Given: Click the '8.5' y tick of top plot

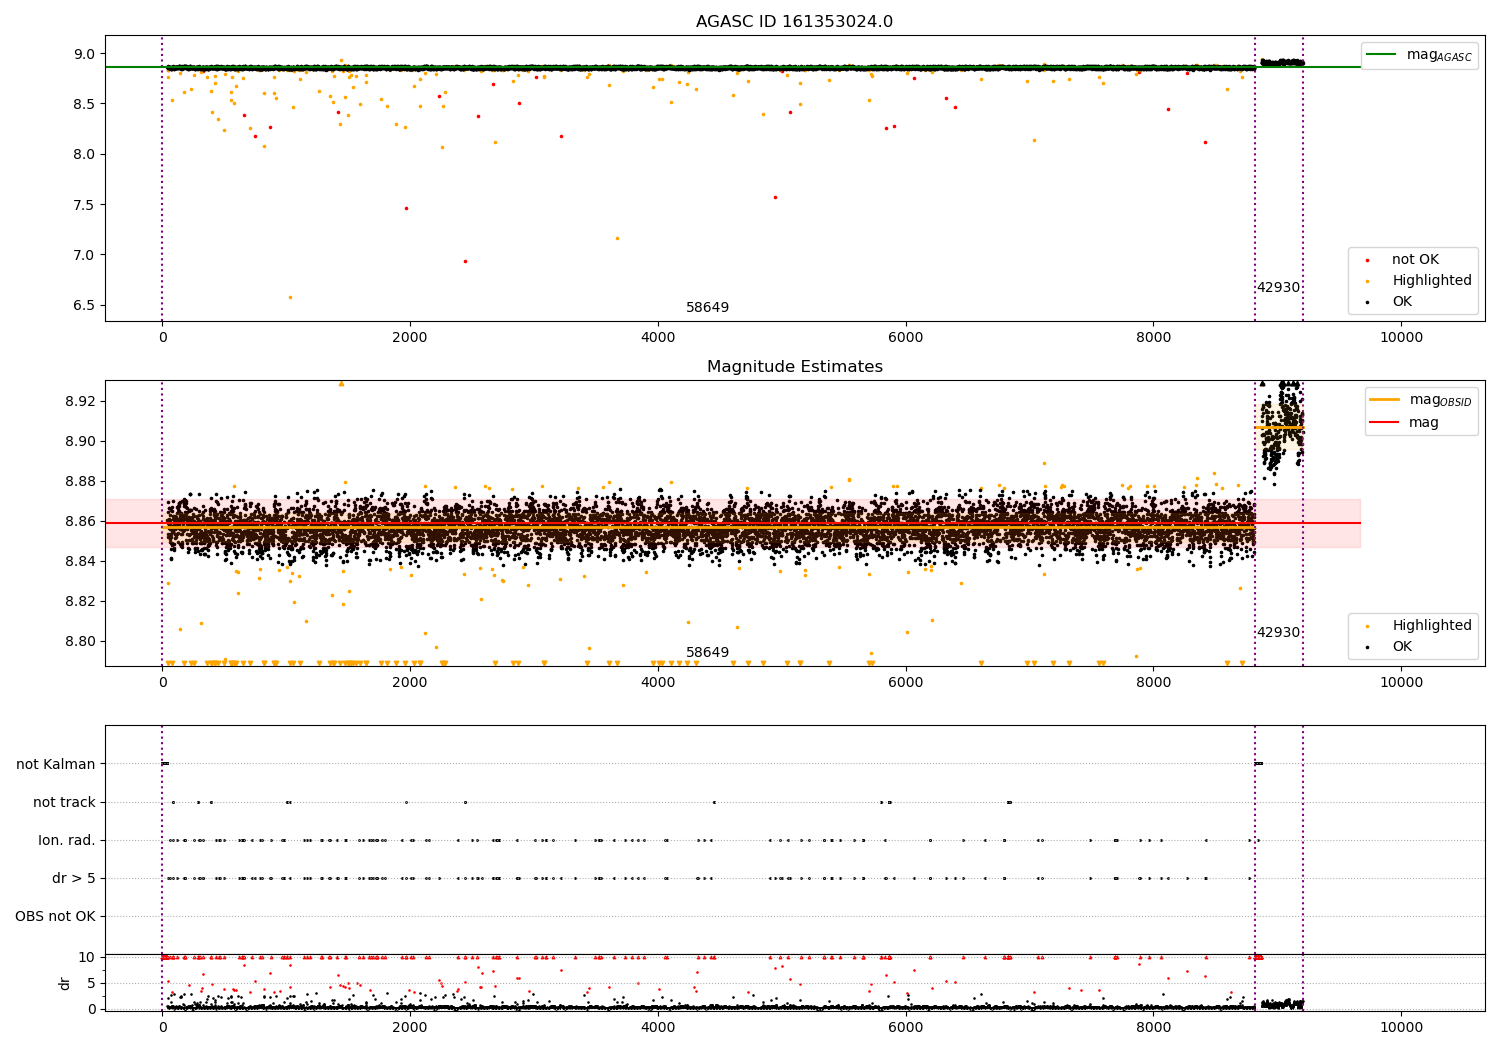Looking at the screenshot, I should coord(85,104).
